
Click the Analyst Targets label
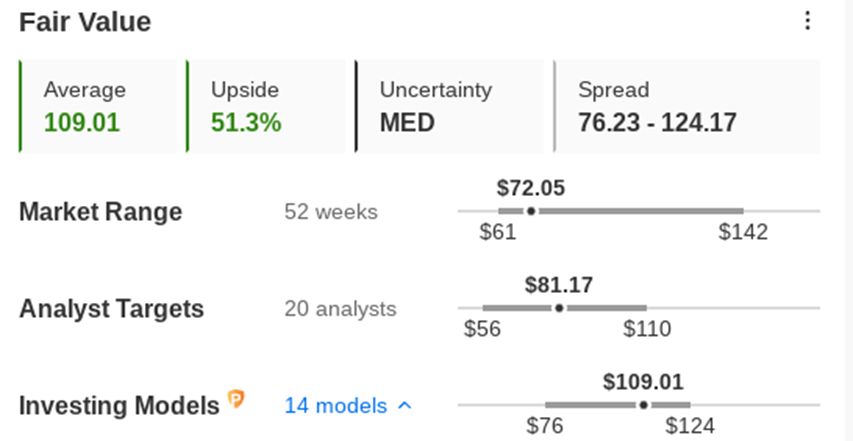(x=112, y=309)
